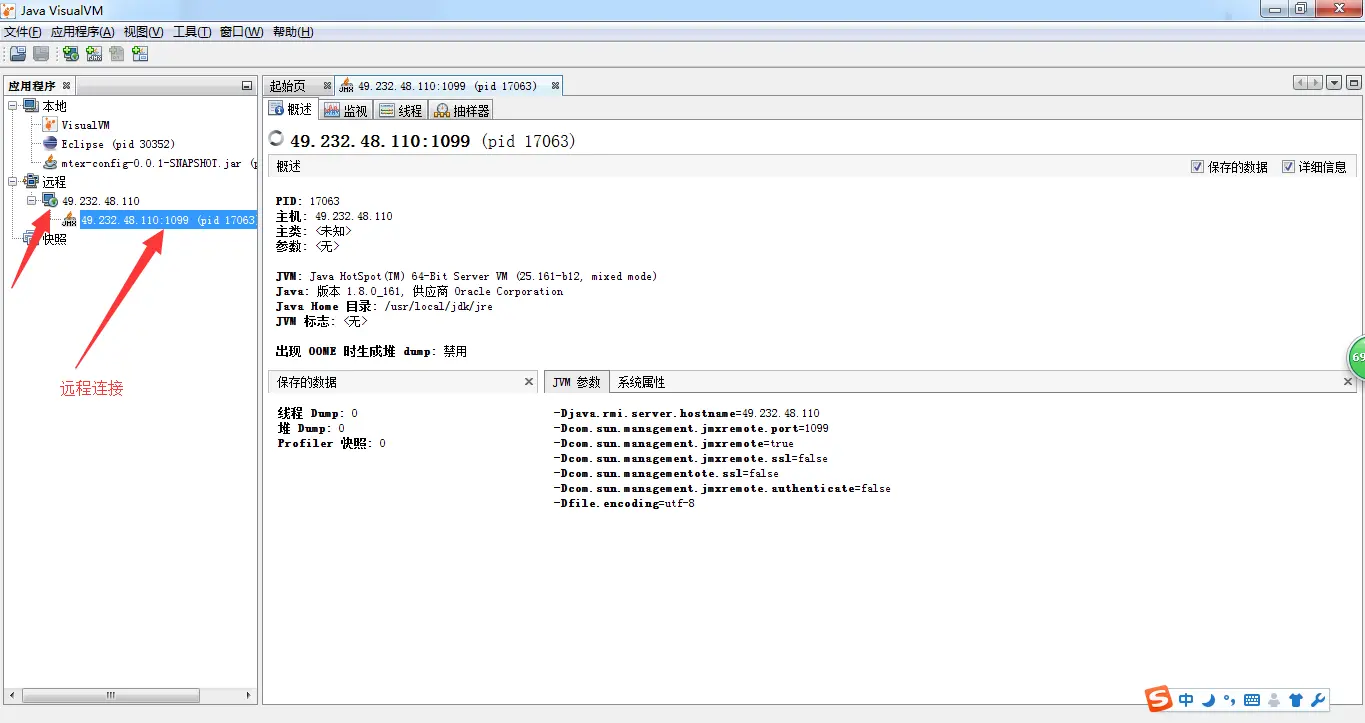Click the Eclipse globe icon in tree
Viewport: 1365px width, 723px height.
point(50,144)
